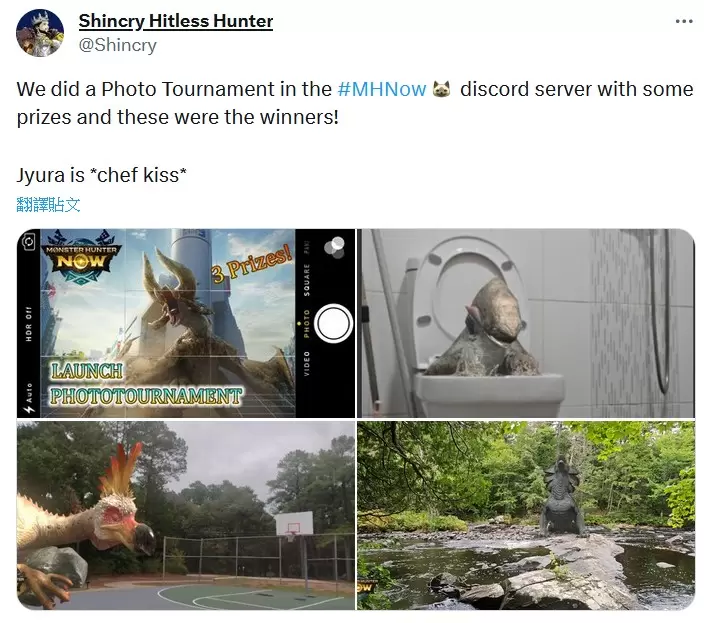Click the camera flip icon in screenshot

pos(28,242)
